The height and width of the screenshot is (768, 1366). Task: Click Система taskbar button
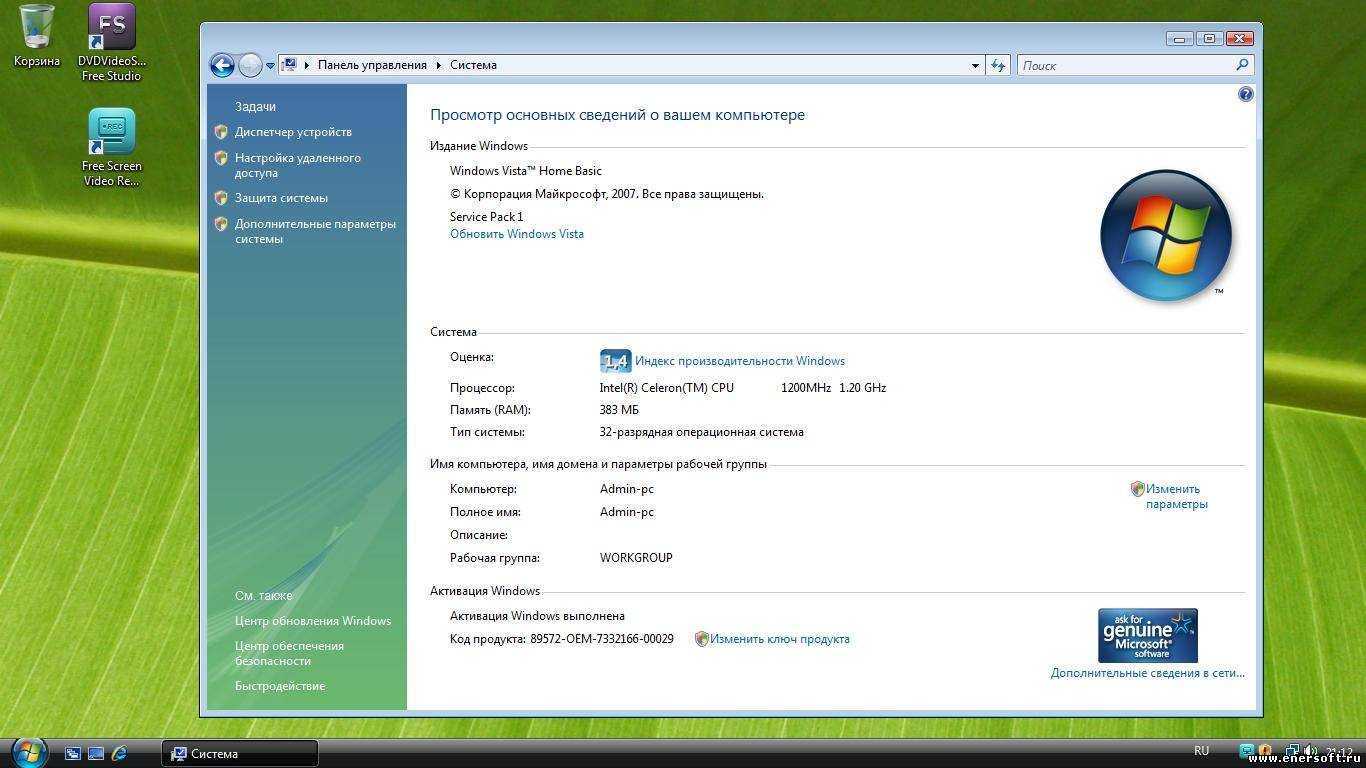(240, 754)
